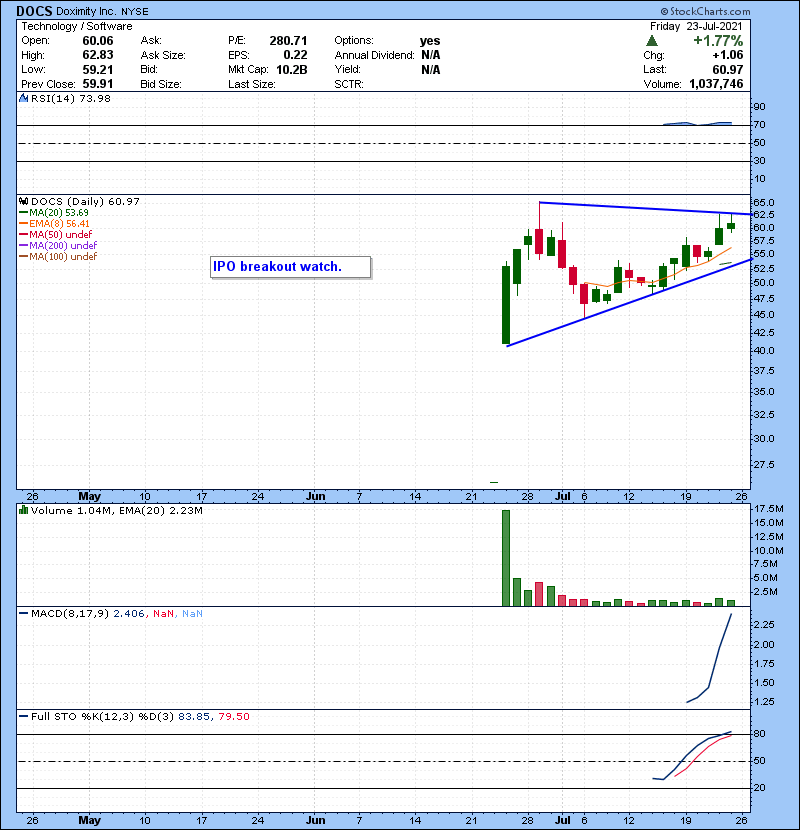Click the Technology / Software sector label
The image size is (800, 830).
[x=77, y=26]
